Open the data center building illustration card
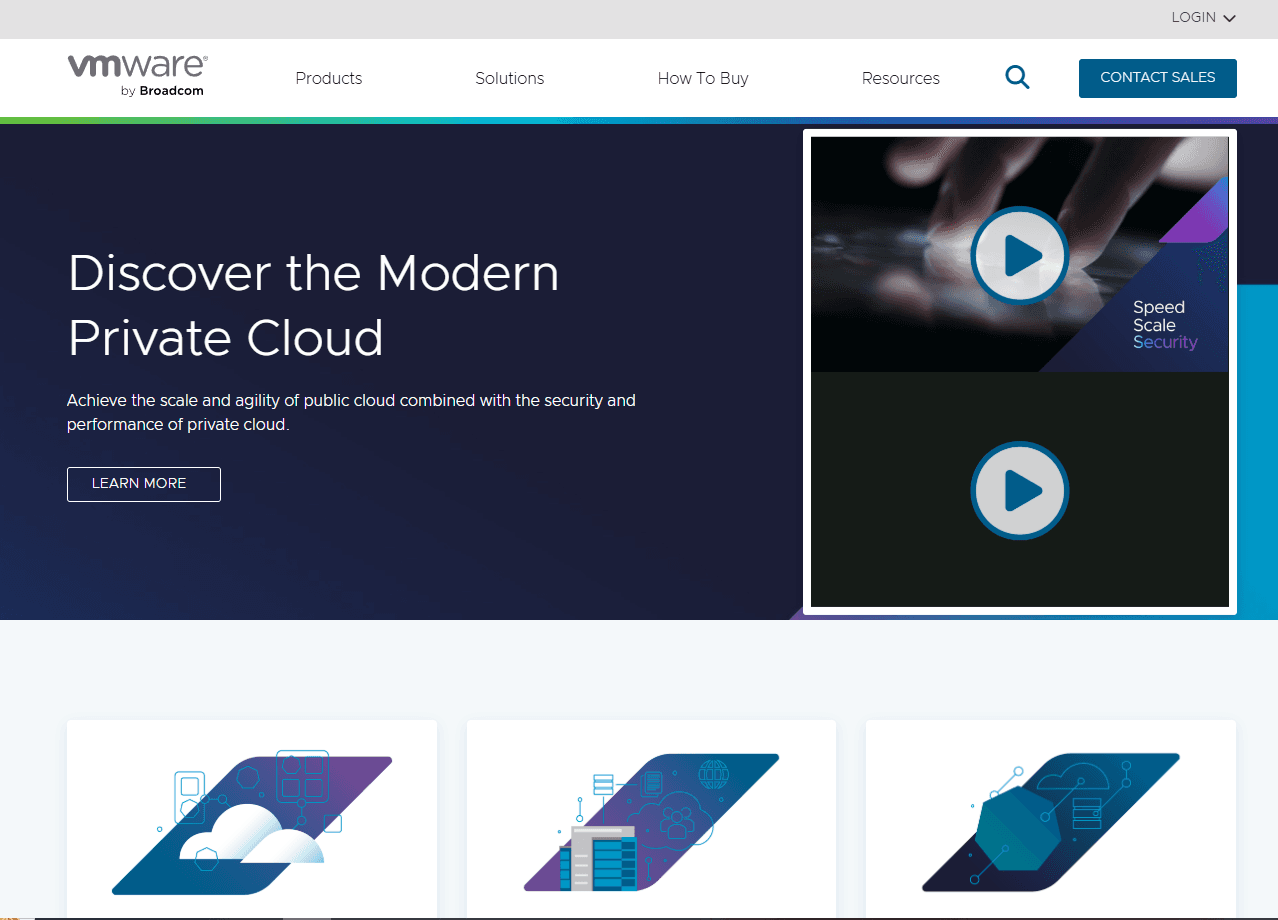Viewport: 1278px width, 920px height. point(650,820)
